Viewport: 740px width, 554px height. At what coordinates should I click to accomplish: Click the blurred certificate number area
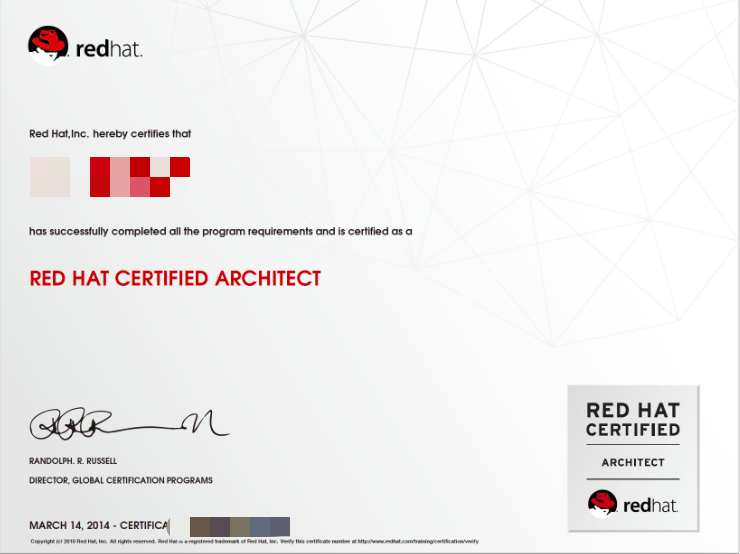coord(229,527)
